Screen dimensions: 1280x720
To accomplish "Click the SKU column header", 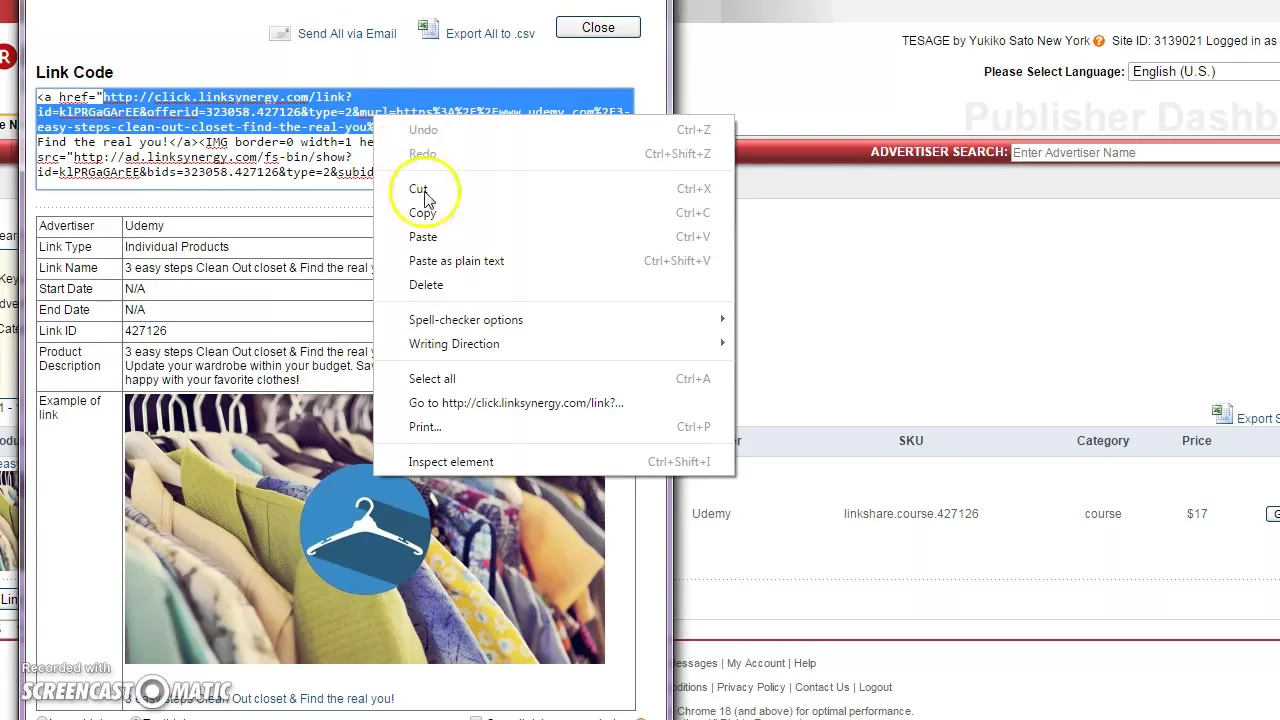I will point(911,441).
